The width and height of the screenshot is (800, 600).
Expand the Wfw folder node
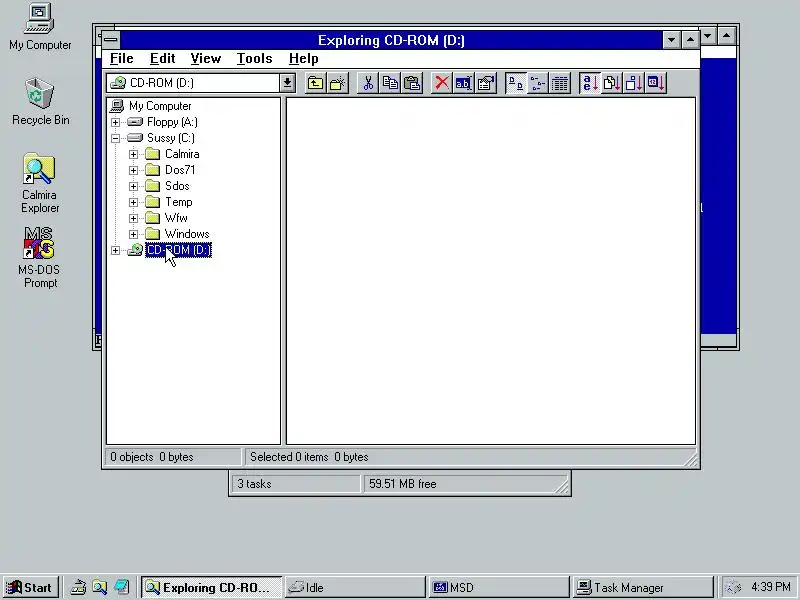[133, 218]
